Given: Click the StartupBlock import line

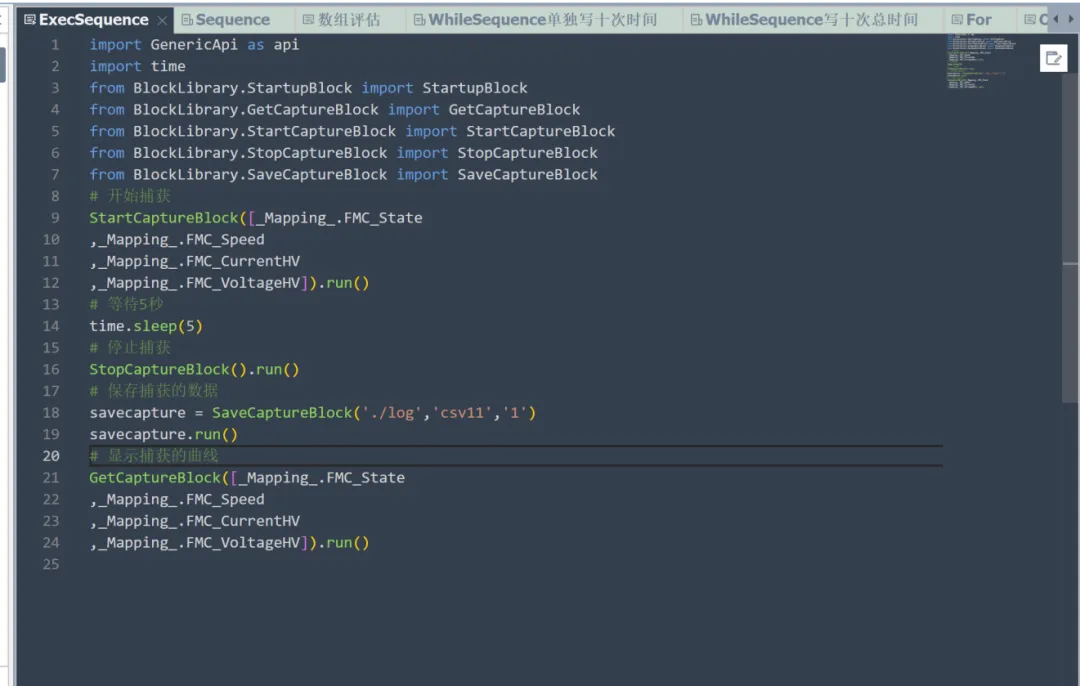Looking at the screenshot, I should click(309, 88).
